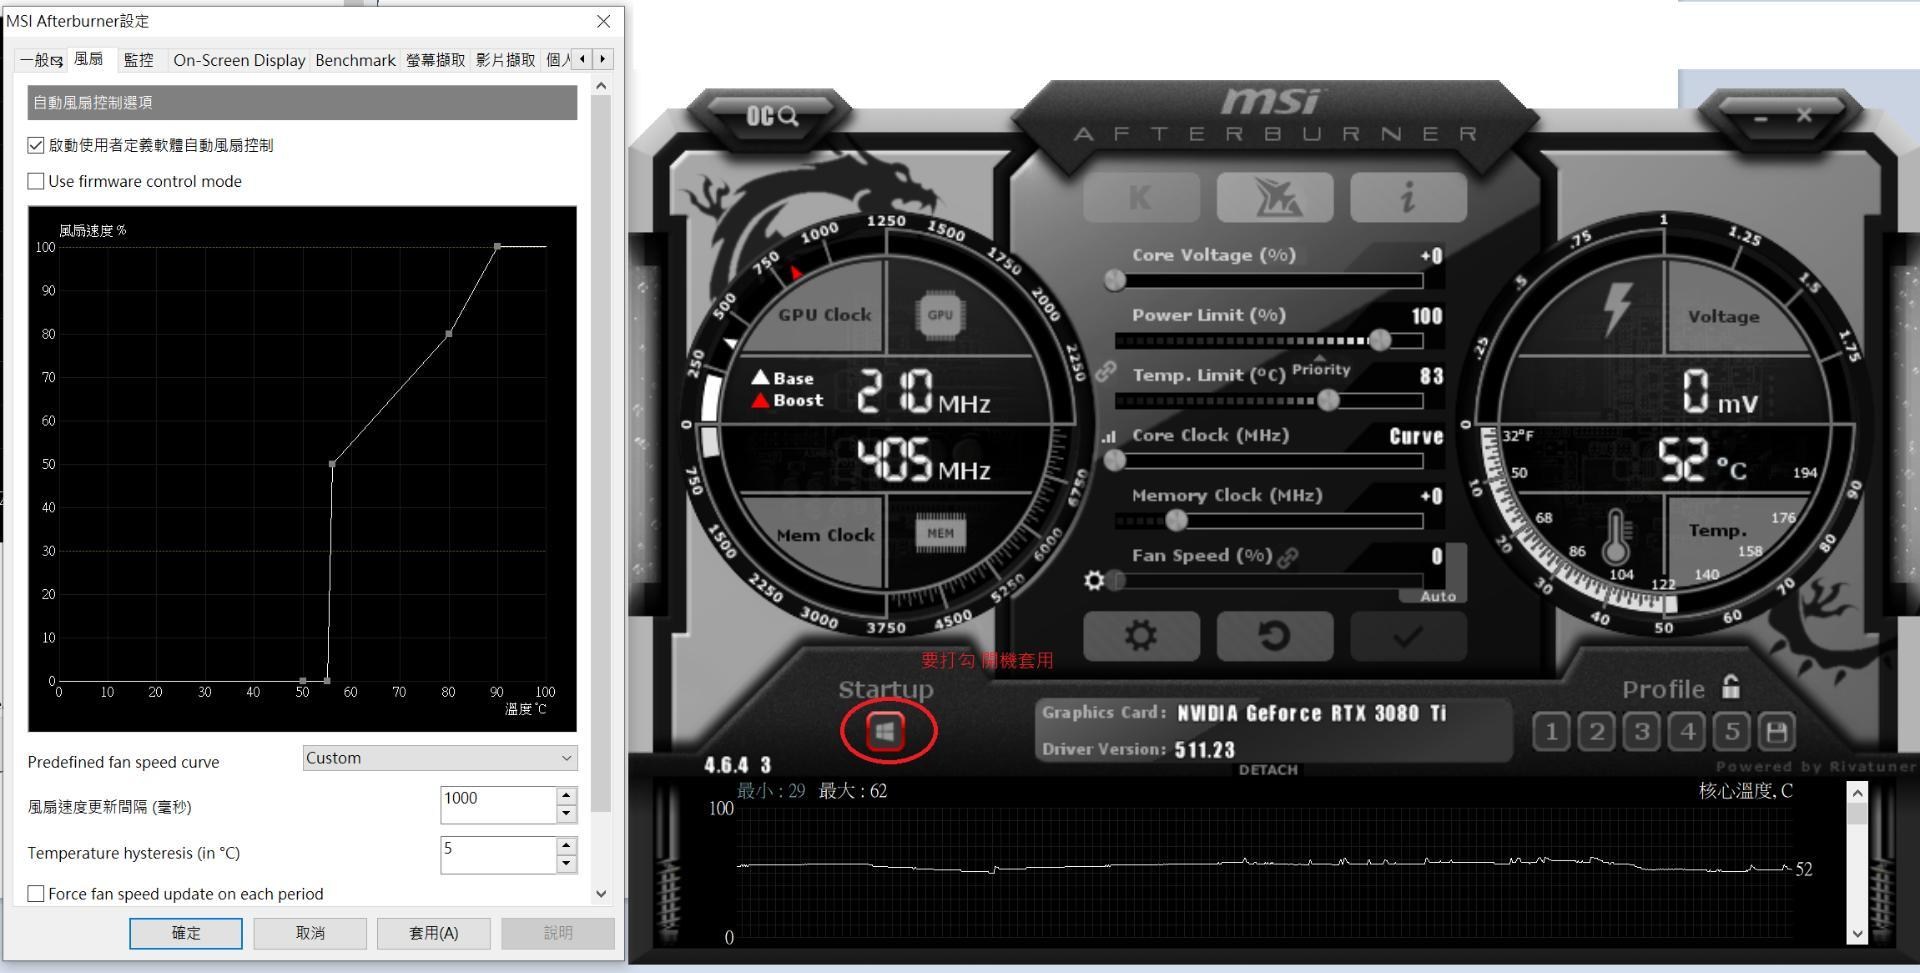Click the voltage/temp link chain icon
This screenshot has width=1920, height=973.
pyautogui.click(x=1105, y=372)
